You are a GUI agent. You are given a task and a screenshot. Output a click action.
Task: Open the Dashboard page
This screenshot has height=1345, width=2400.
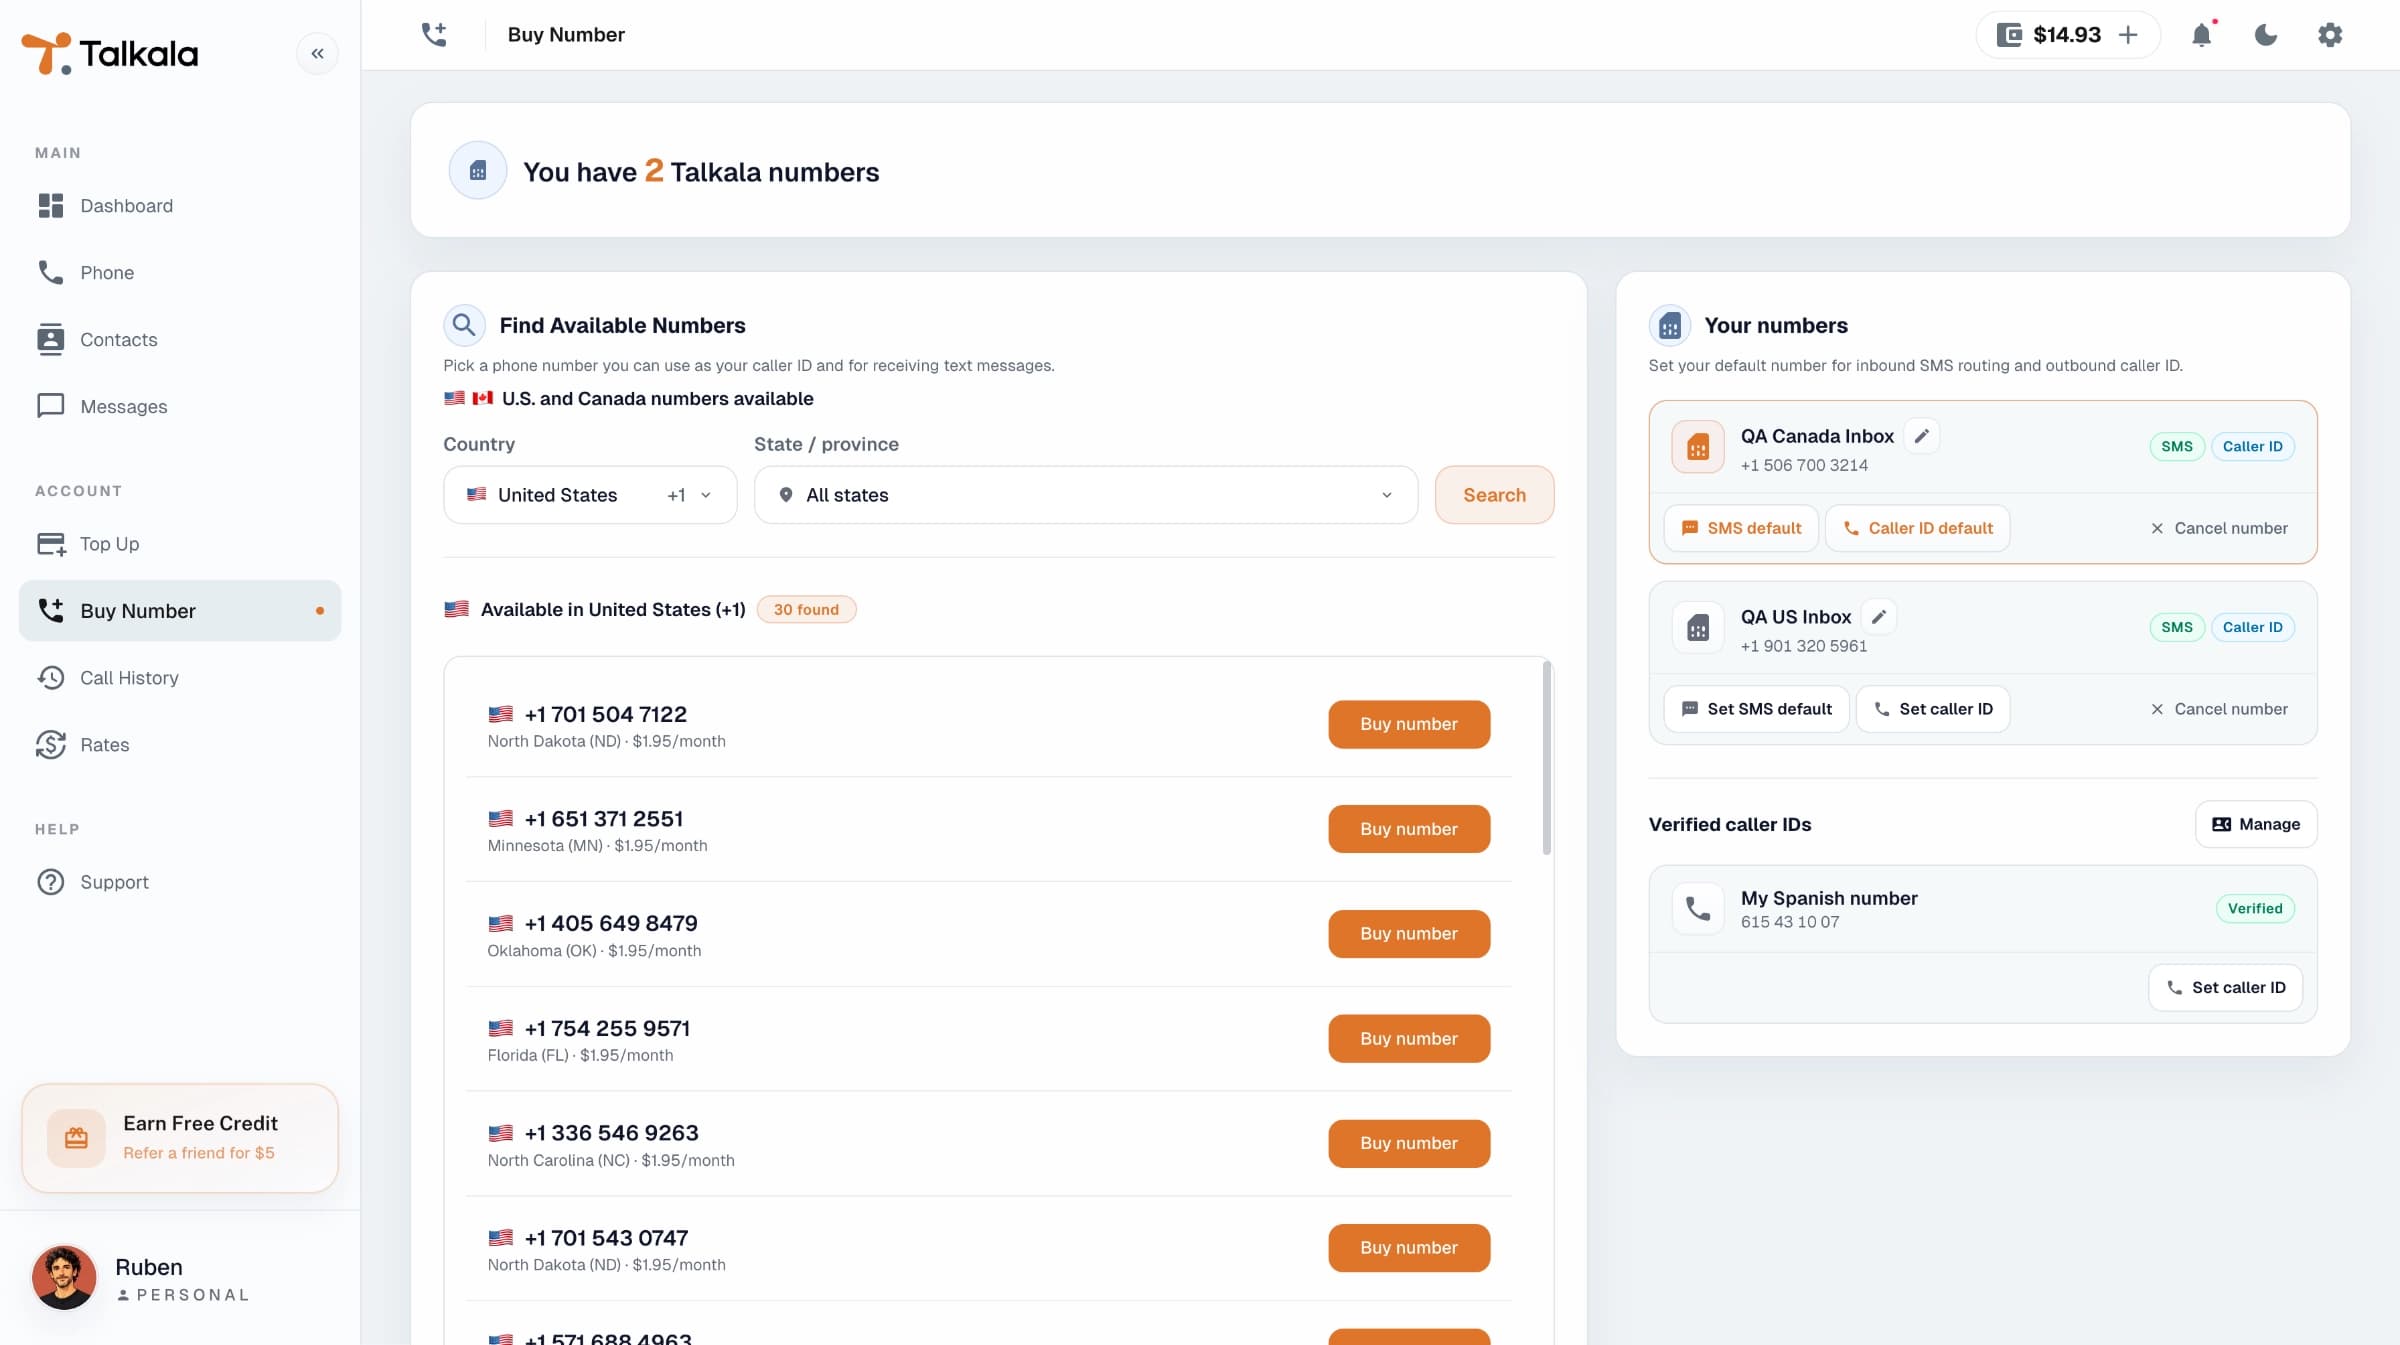pos(180,205)
